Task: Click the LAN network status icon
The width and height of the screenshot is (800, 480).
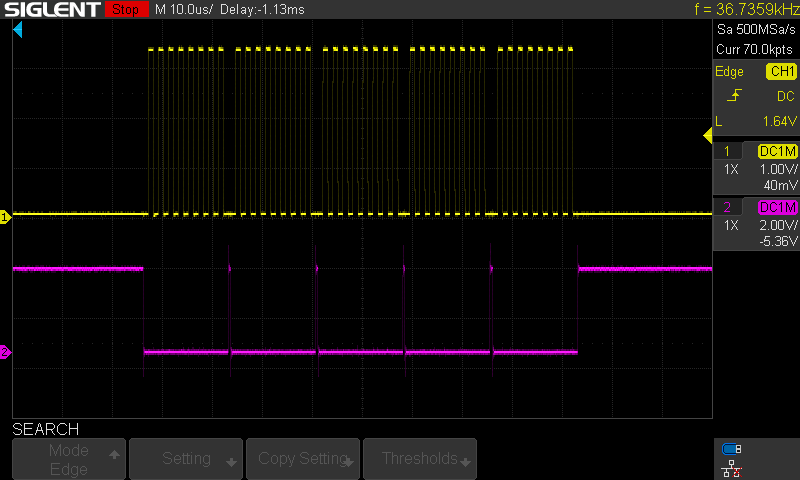Action: (x=732, y=469)
